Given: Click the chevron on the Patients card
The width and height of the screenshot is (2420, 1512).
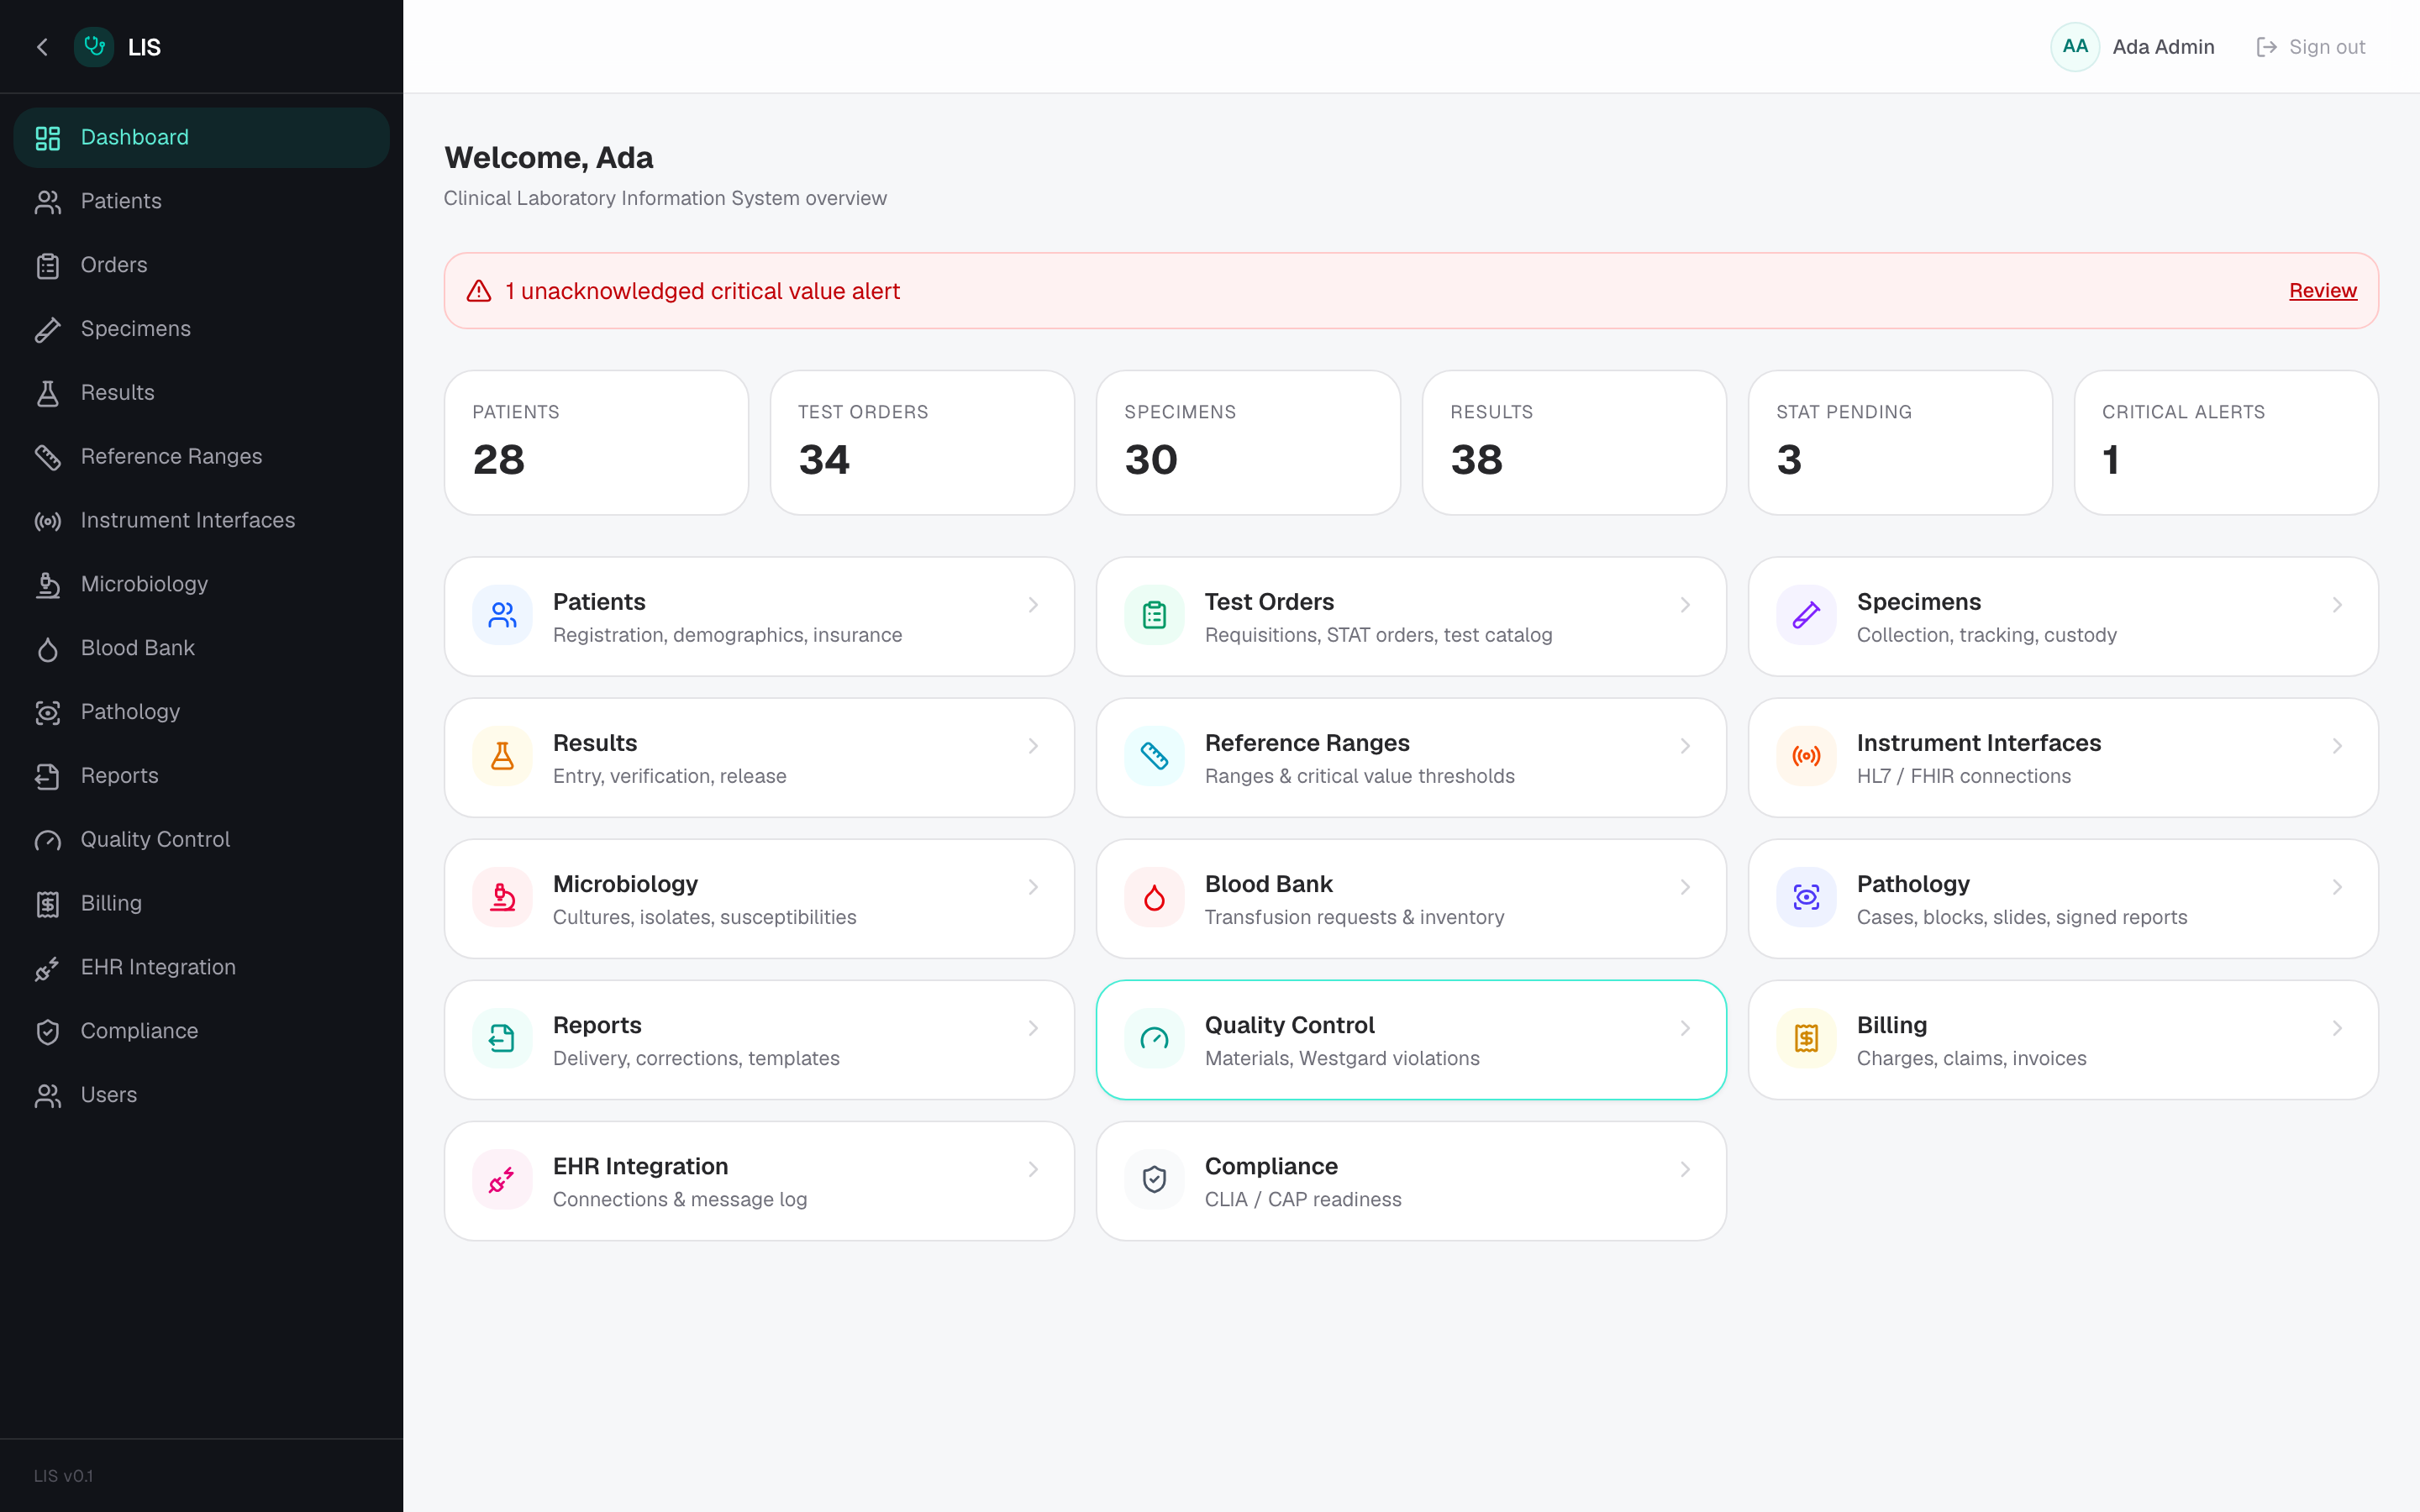Looking at the screenshot, I should 1033,605.
